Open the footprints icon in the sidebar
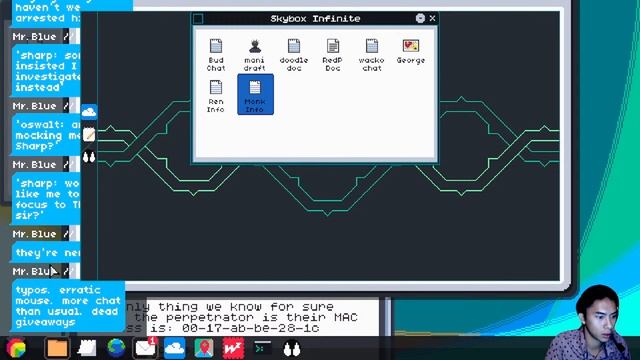 tap(89, 157)
